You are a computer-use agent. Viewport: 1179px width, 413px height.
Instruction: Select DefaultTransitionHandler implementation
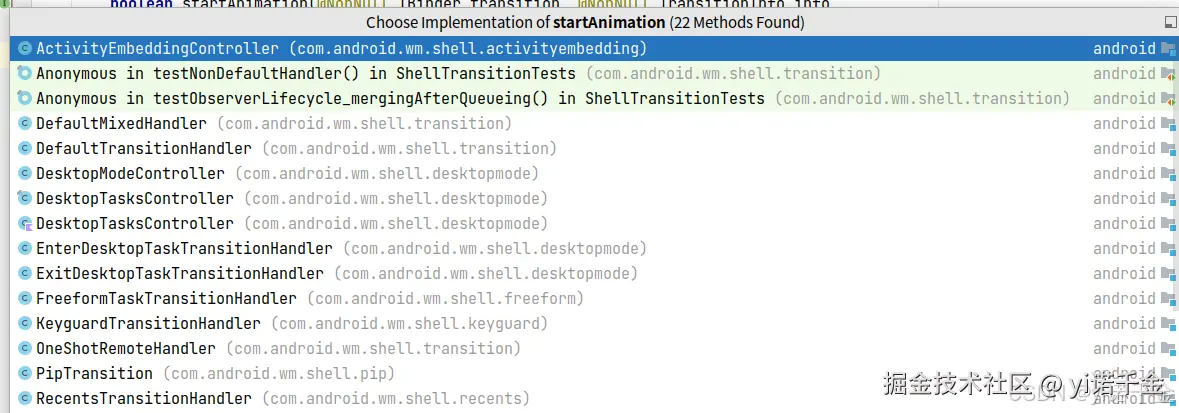pos(143,148)
